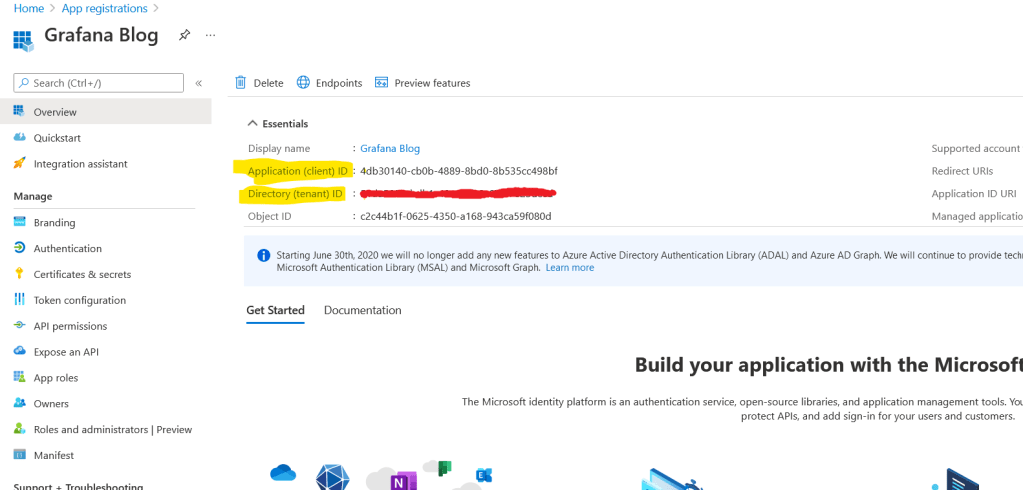Click the pin icon next to Grafana Blog
The width and height of the screenshot is (1023, 490).
click(184, 35)
